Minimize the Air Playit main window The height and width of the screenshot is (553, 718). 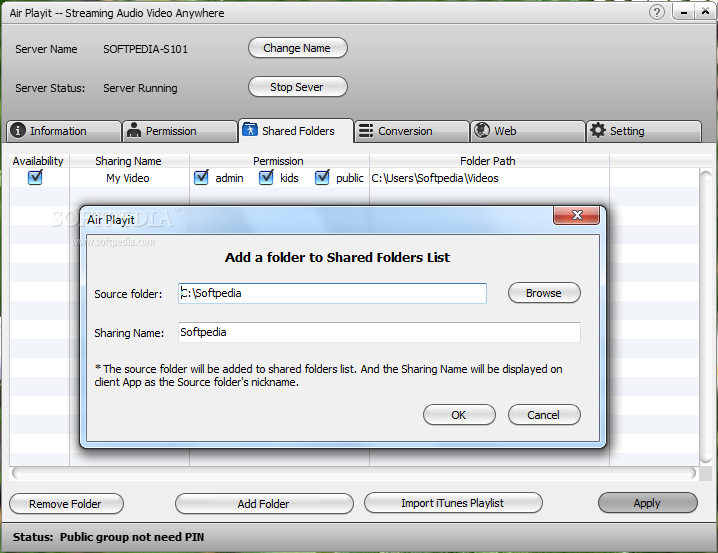(684, 12)
